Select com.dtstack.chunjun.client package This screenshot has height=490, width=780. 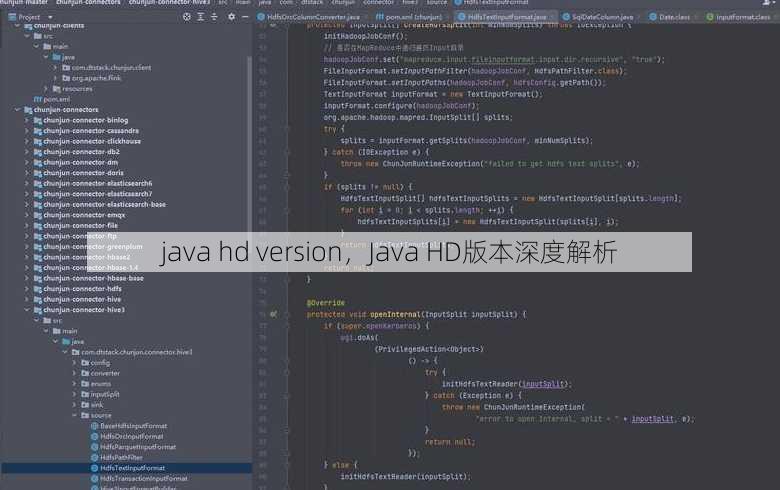111,68
